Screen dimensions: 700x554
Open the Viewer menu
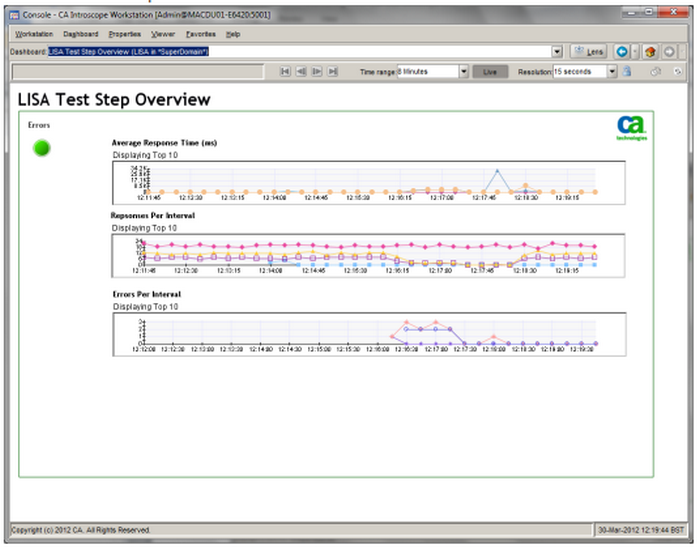coord(163,34)
